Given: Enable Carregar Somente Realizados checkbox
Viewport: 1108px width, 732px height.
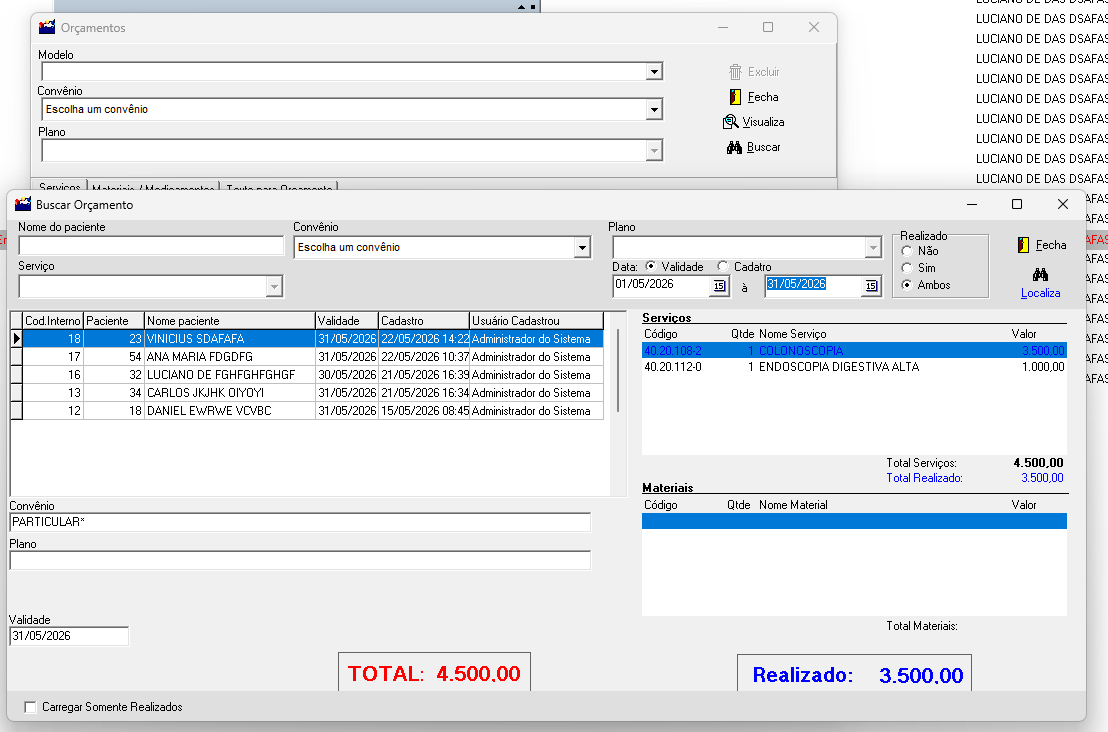Looking at the screenshot, I should tap(30, 707).
